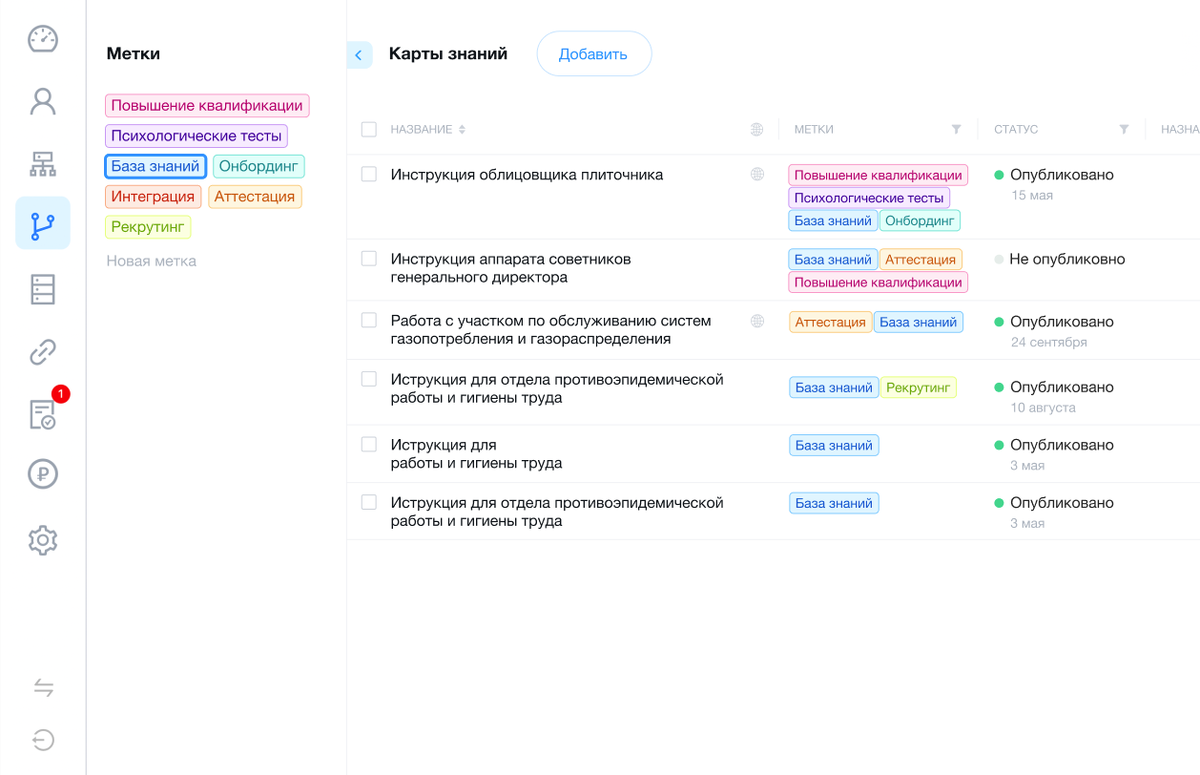
Task: Click Рекрутинг tag in table row
Action: coord(918,387)
